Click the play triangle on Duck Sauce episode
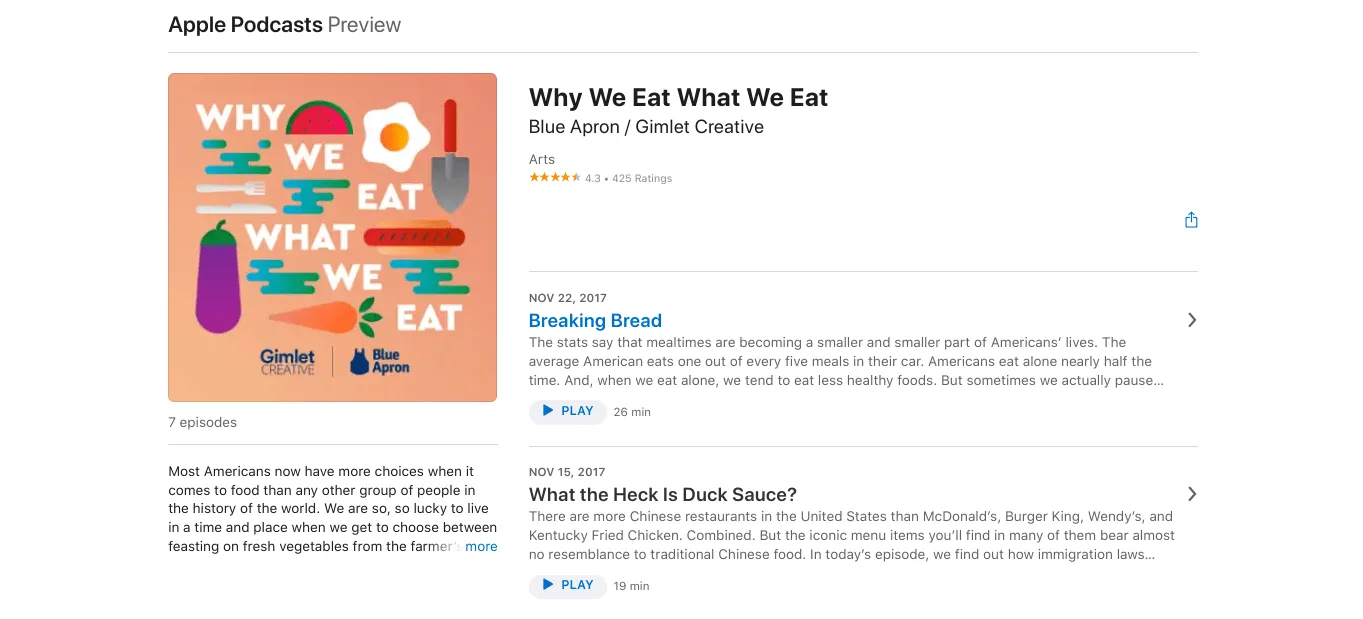 pyautogui.click(x=548, y=585)
